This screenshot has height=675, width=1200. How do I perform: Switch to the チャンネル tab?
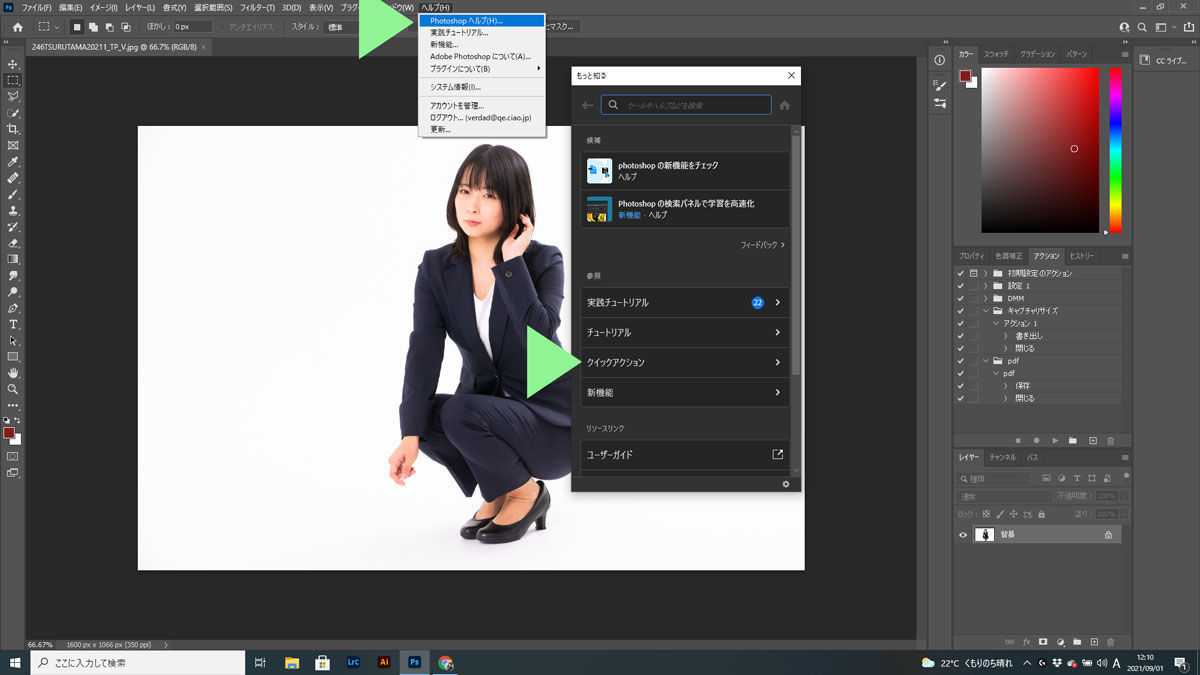(x=1003, y=457)
